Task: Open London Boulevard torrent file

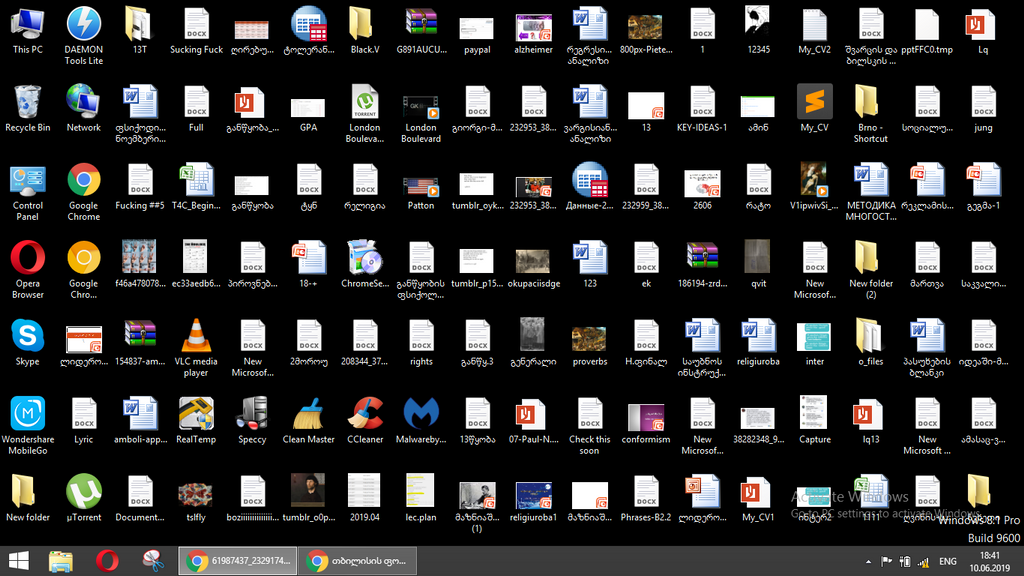Action: click(364, 114)
